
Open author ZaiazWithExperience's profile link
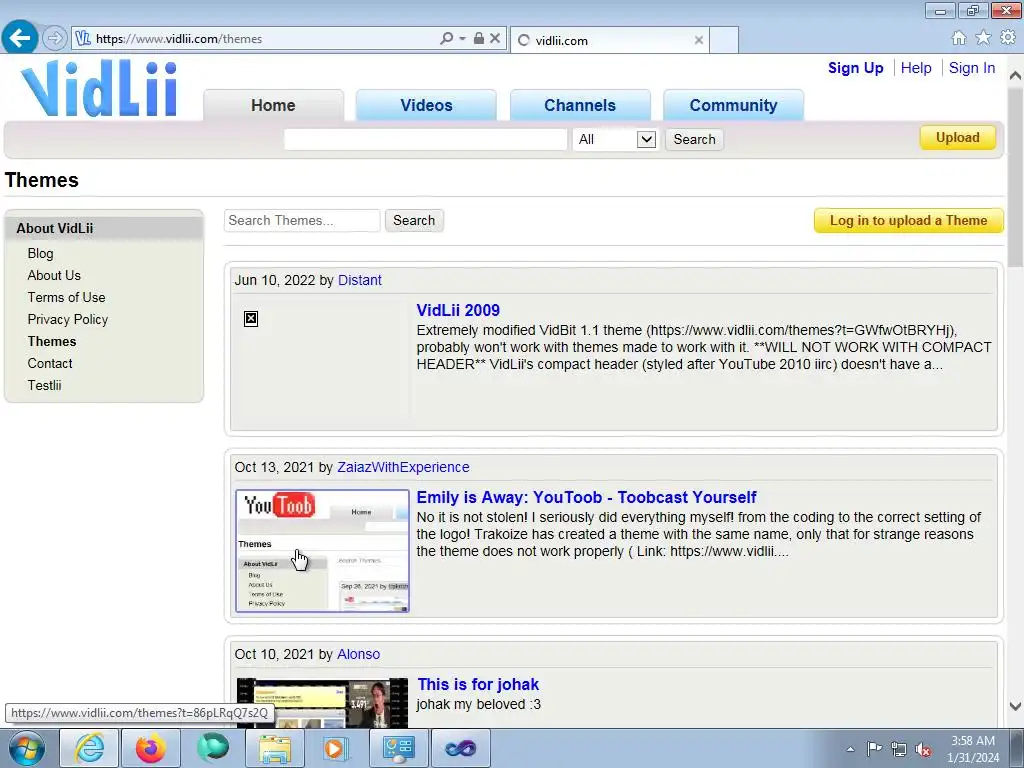(403, 468)
